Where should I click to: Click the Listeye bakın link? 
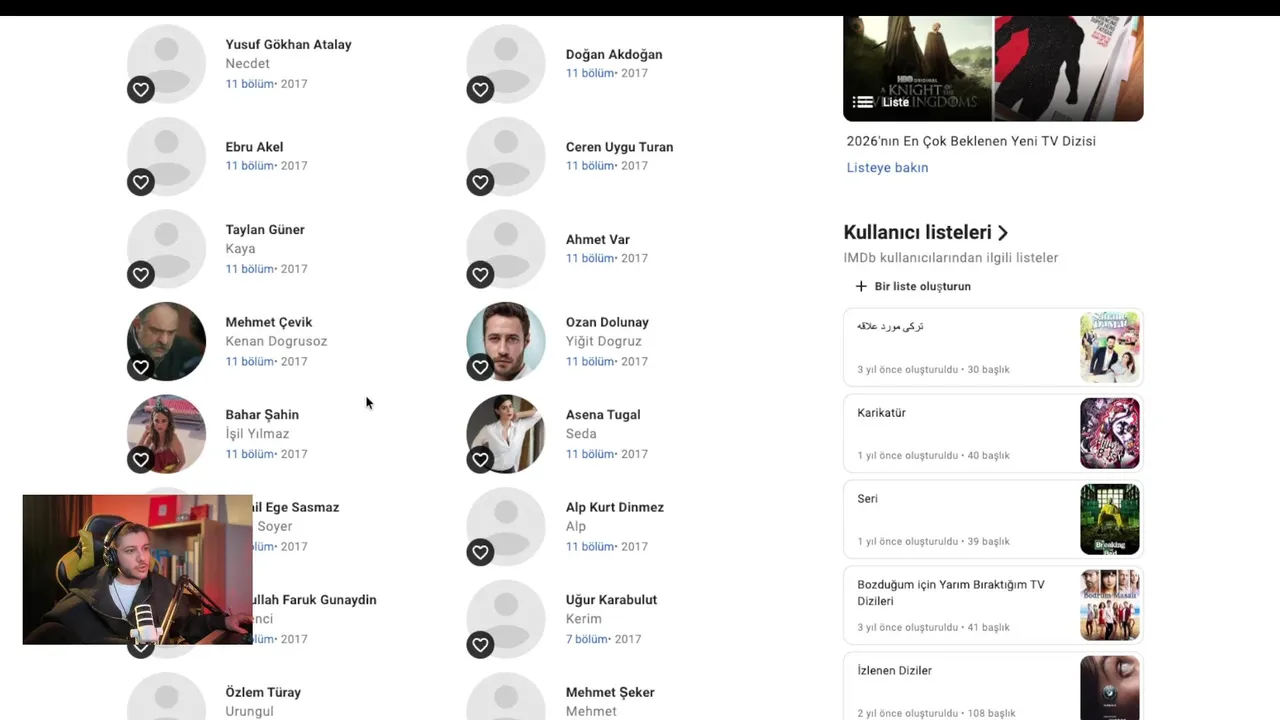(x=887, y=168)
